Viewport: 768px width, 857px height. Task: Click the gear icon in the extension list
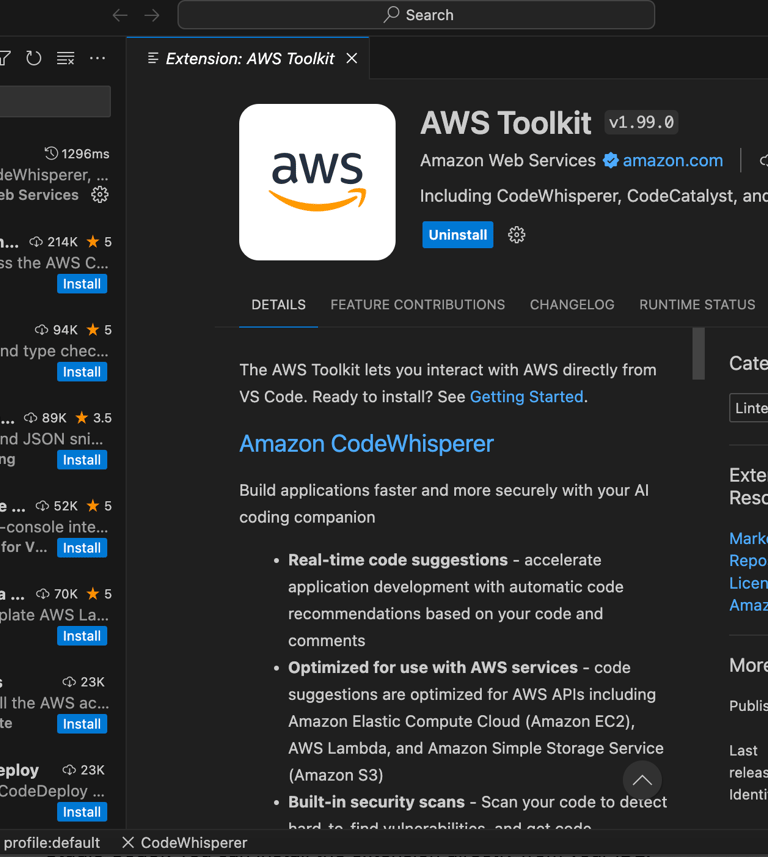coord(100,195)
